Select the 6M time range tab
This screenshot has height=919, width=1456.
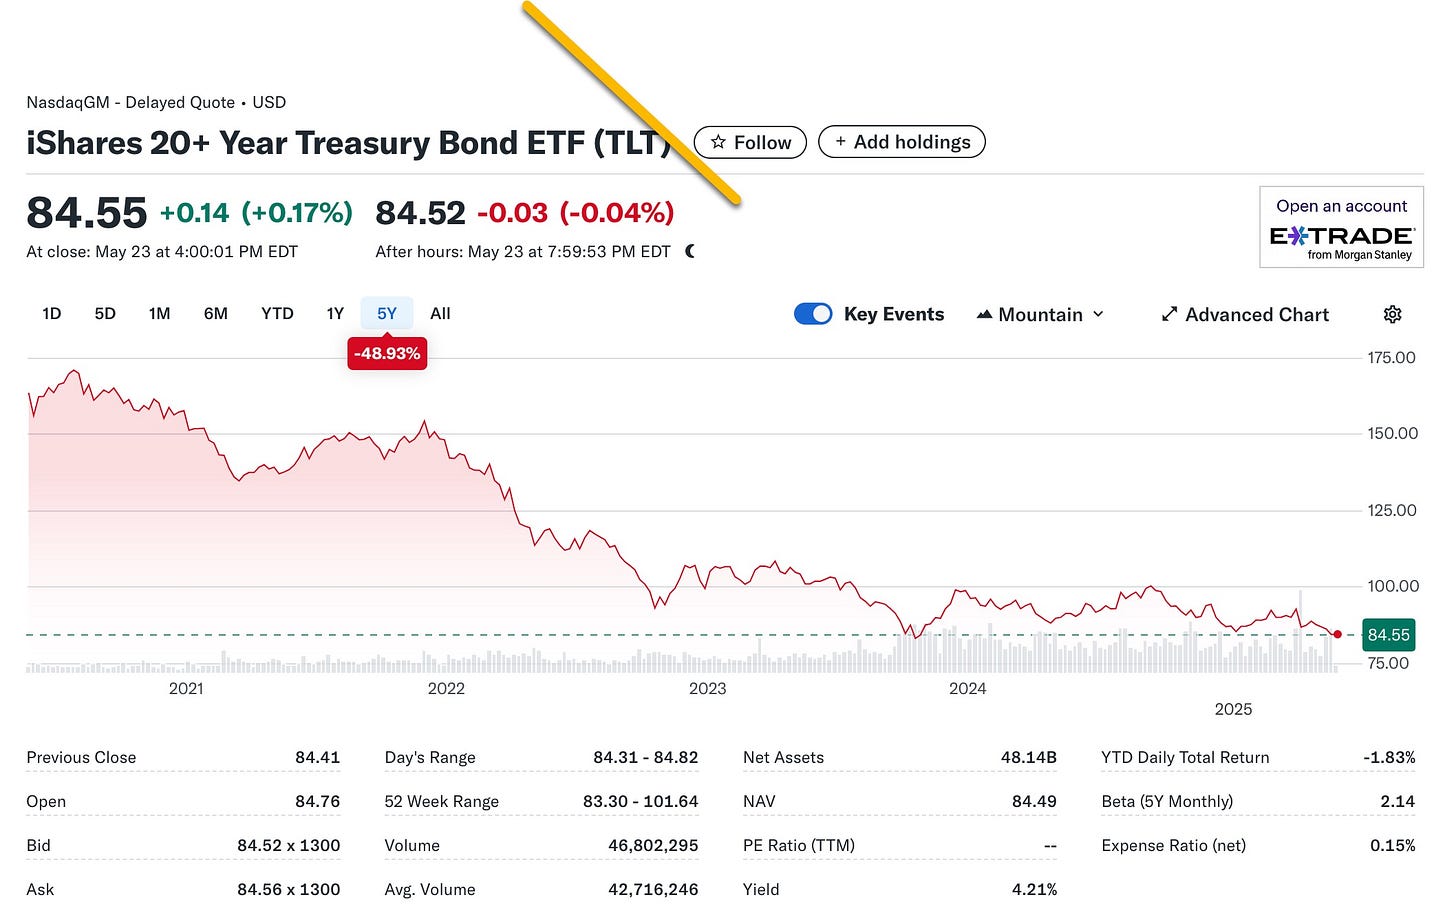pyautogui.click(x=216, y=314)
